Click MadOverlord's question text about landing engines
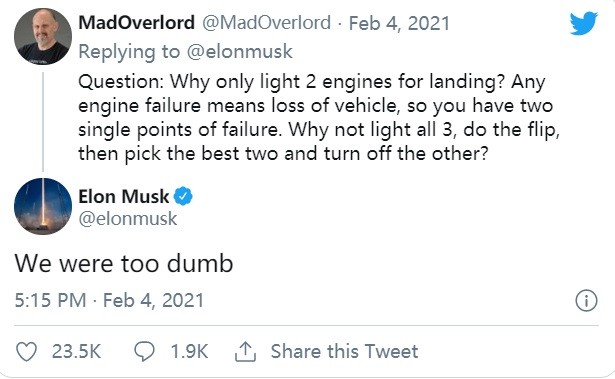This screenshot has width=615, height=379. click(319, 118)
